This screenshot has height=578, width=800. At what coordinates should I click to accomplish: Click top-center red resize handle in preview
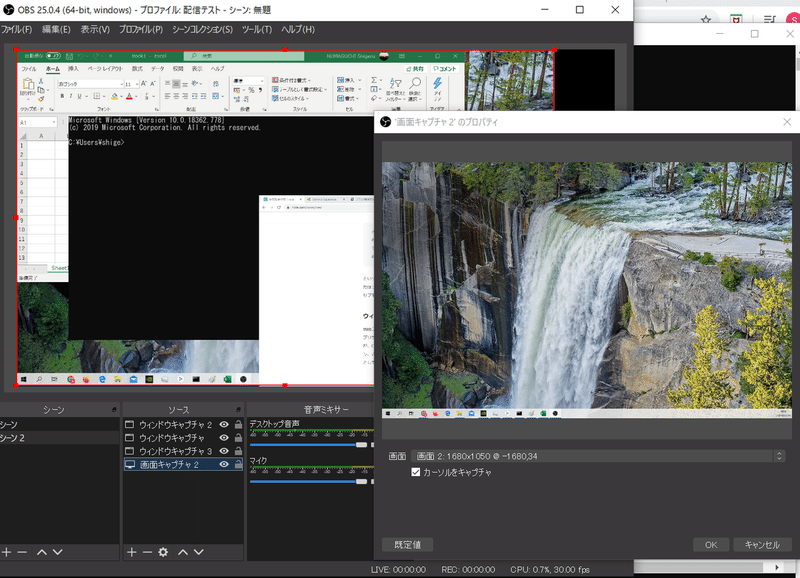285,49
